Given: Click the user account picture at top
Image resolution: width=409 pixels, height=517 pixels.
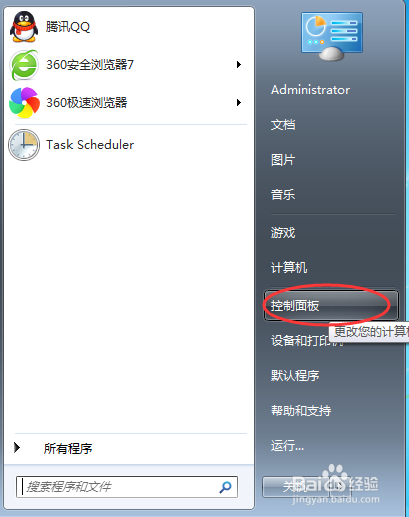Looking at the screenshot, I should [x=332, y=37].
